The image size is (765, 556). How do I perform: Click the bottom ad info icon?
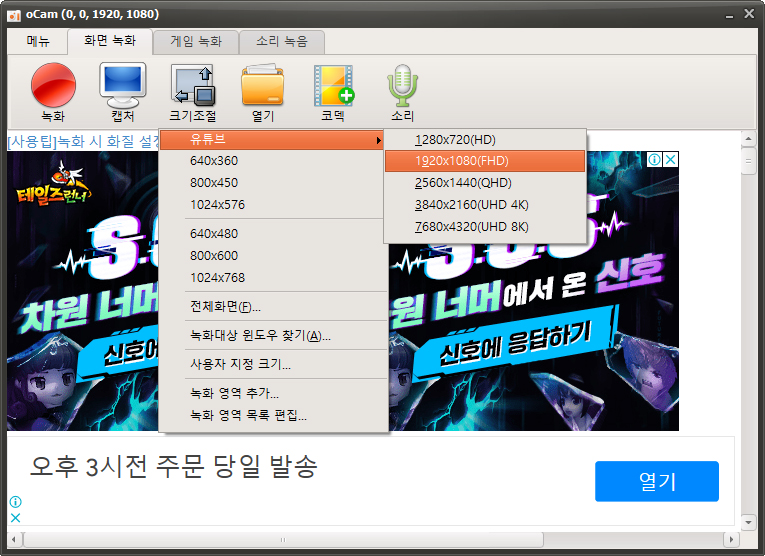[16, 501]
